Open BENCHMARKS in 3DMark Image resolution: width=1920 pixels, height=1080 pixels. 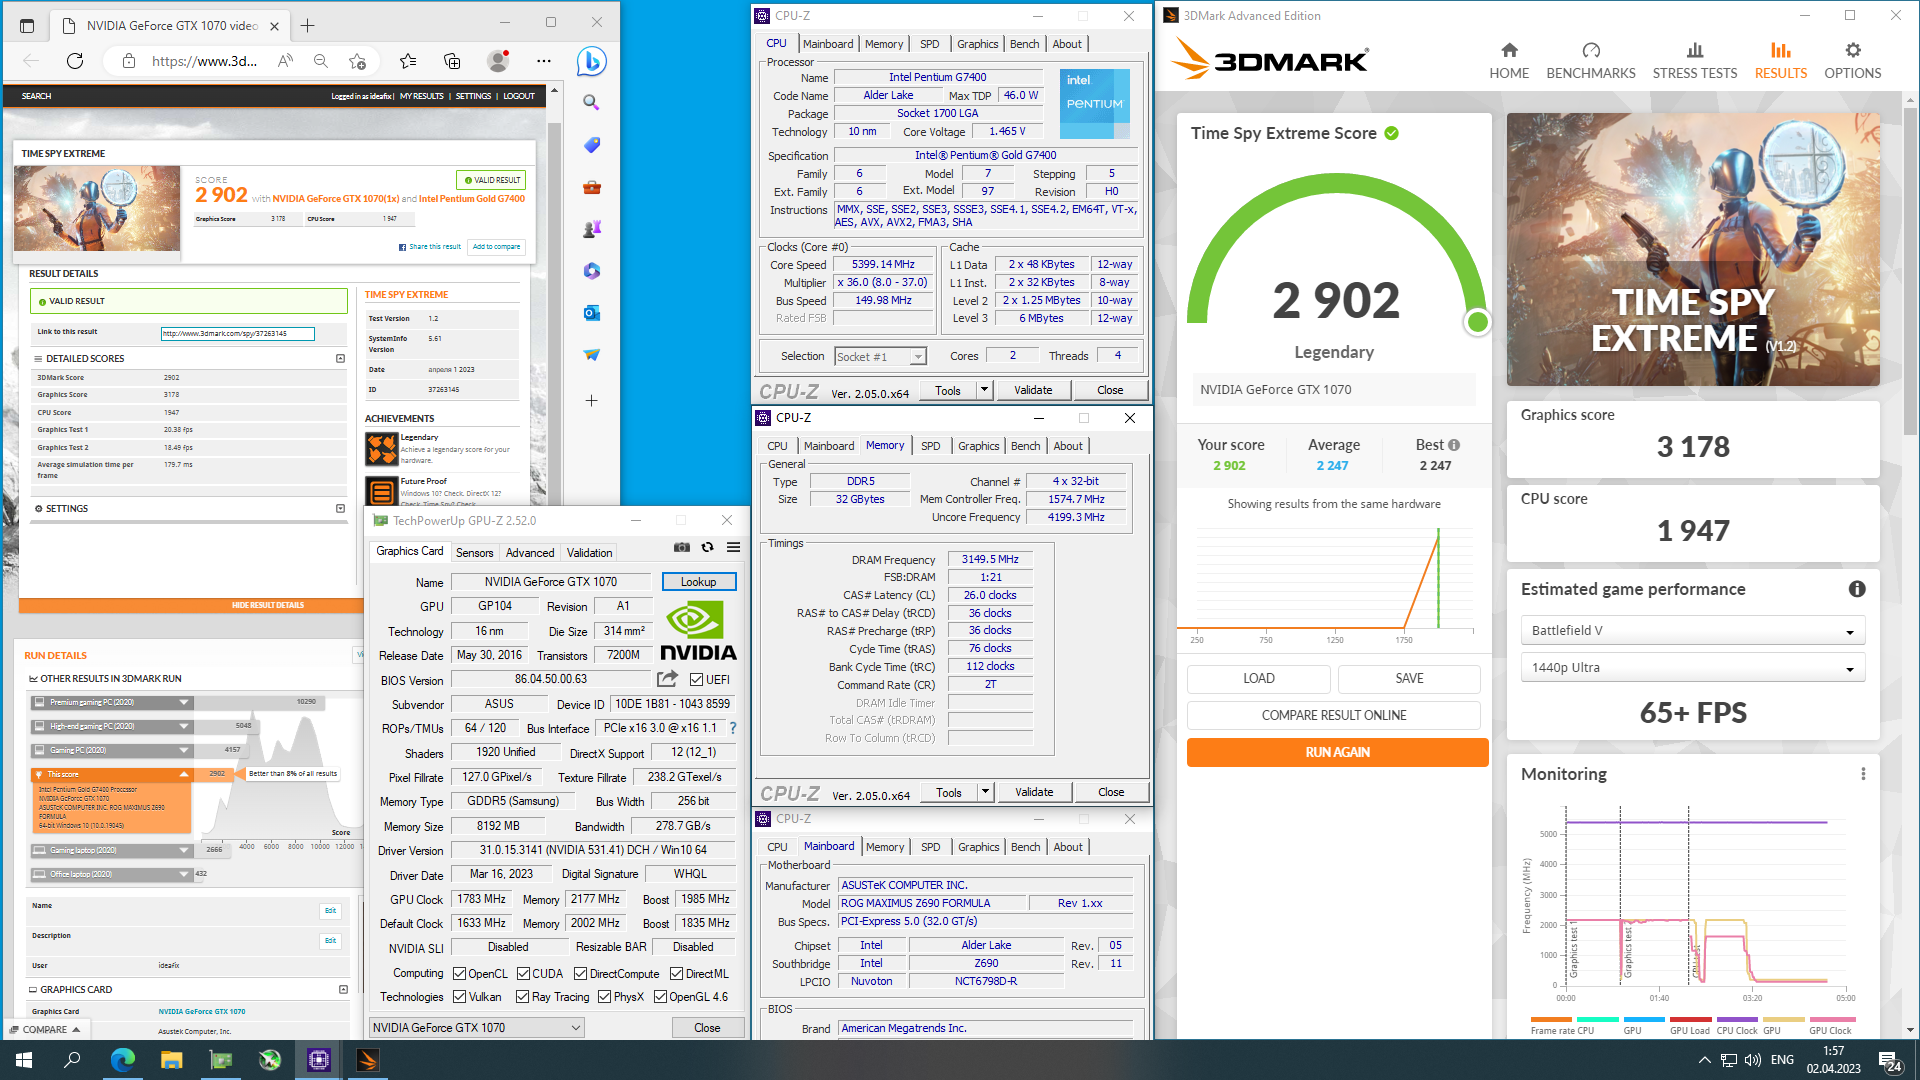coord(1591,61)
